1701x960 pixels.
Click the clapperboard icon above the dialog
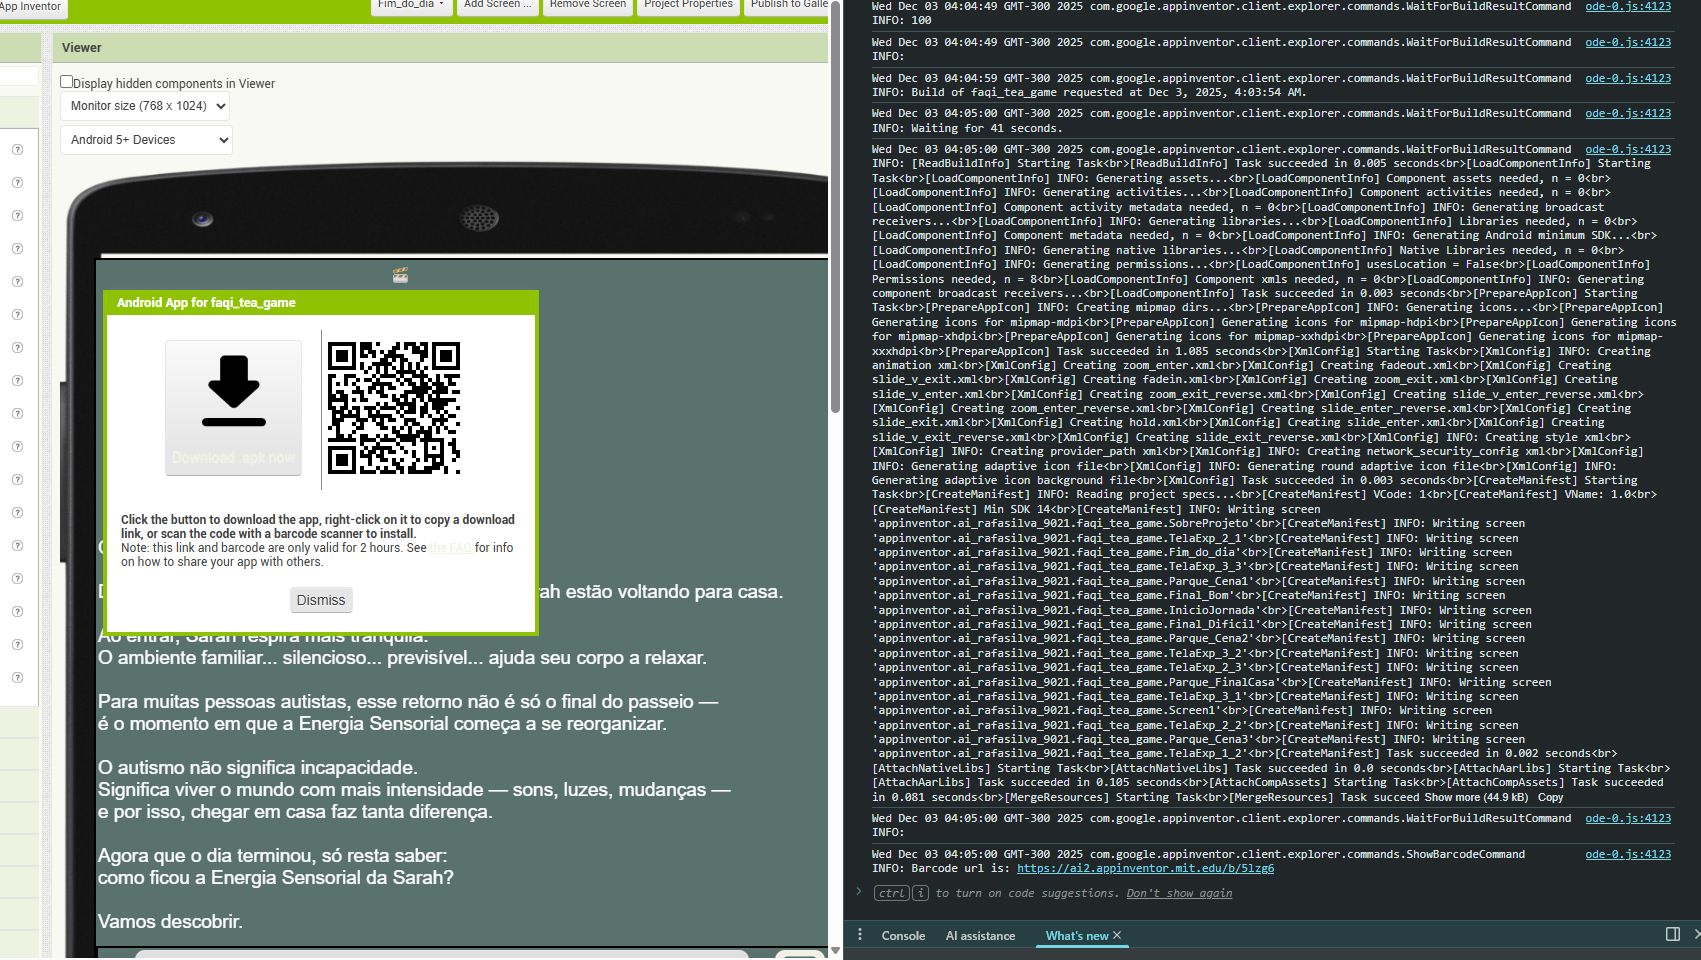click(400, 275)
